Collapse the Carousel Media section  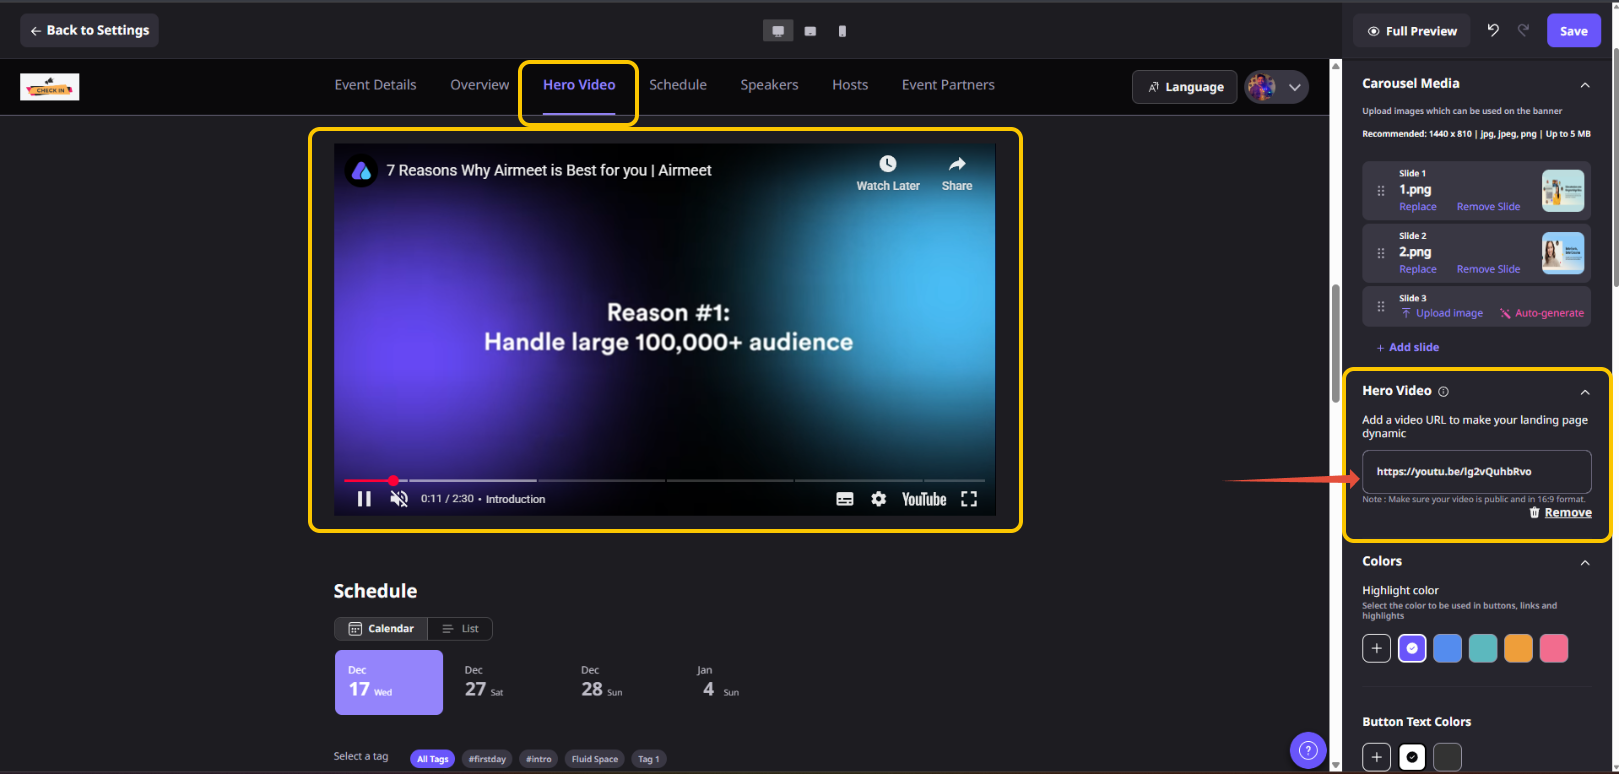pyautogui.click(x=1585, y=85)
